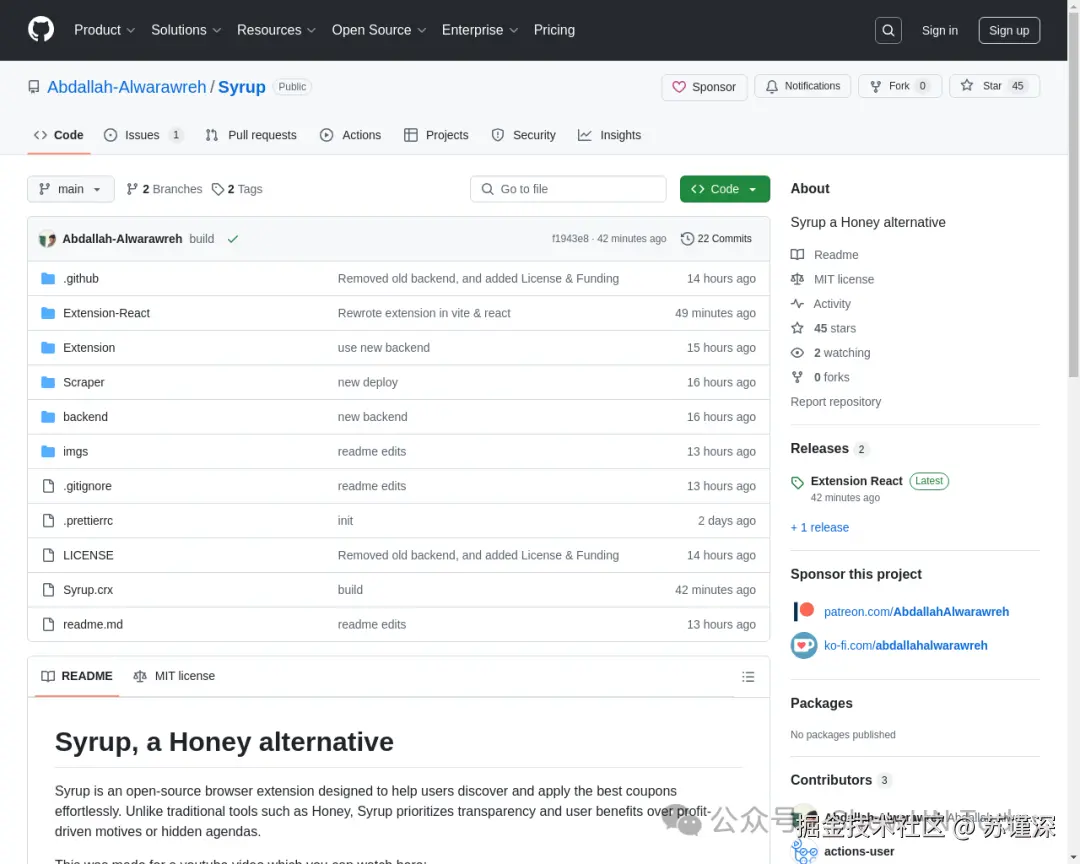
Task: Click the Activity pulse icon
Action: point(797,304)
